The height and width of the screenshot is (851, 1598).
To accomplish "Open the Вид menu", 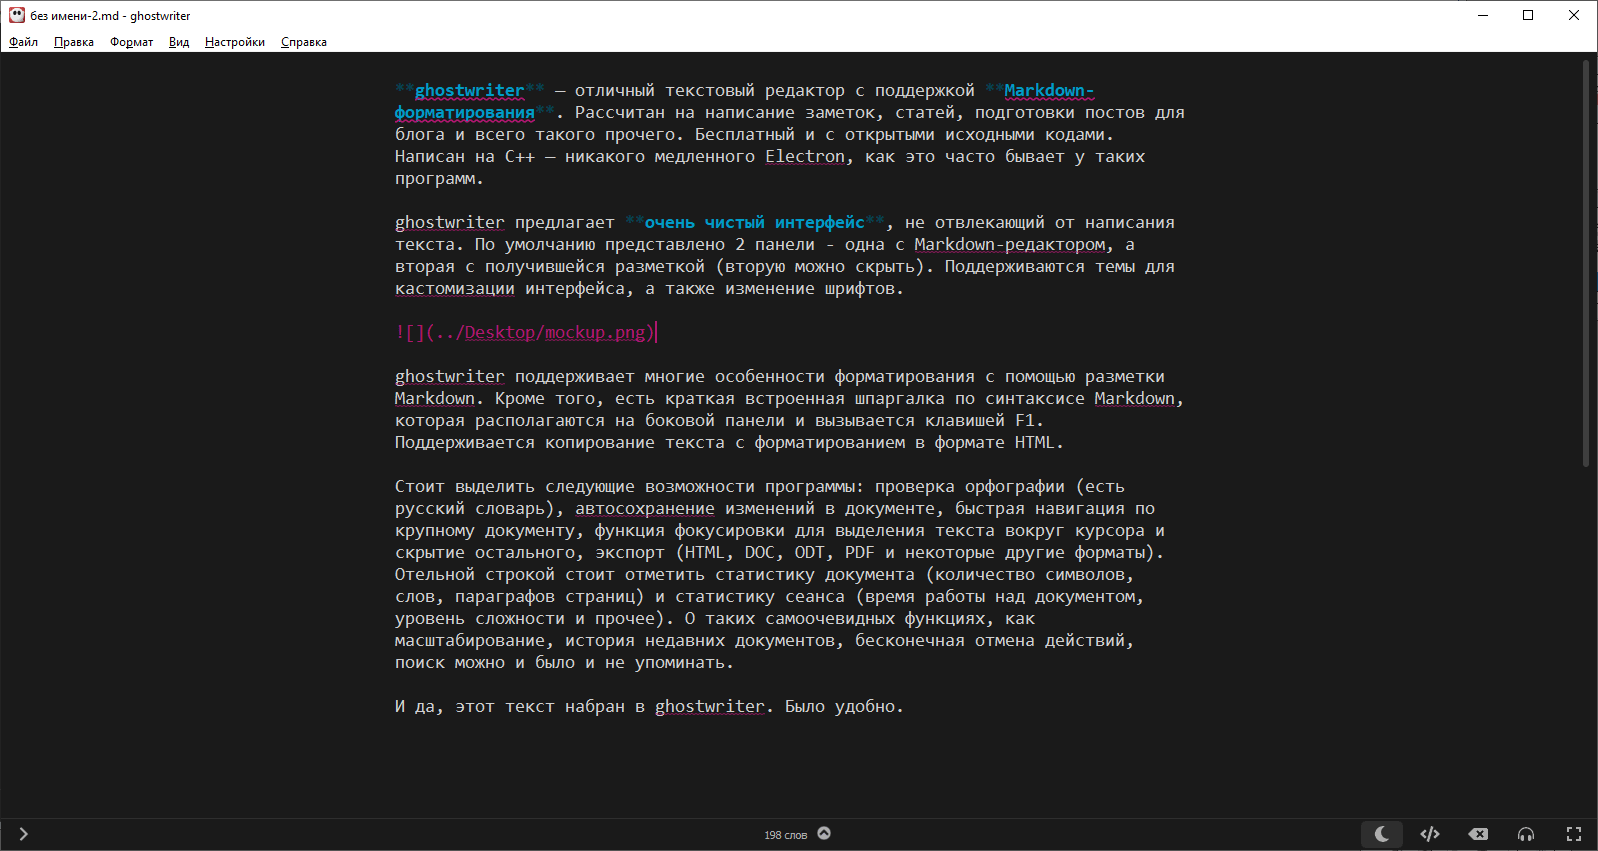I will coord(179,42).
